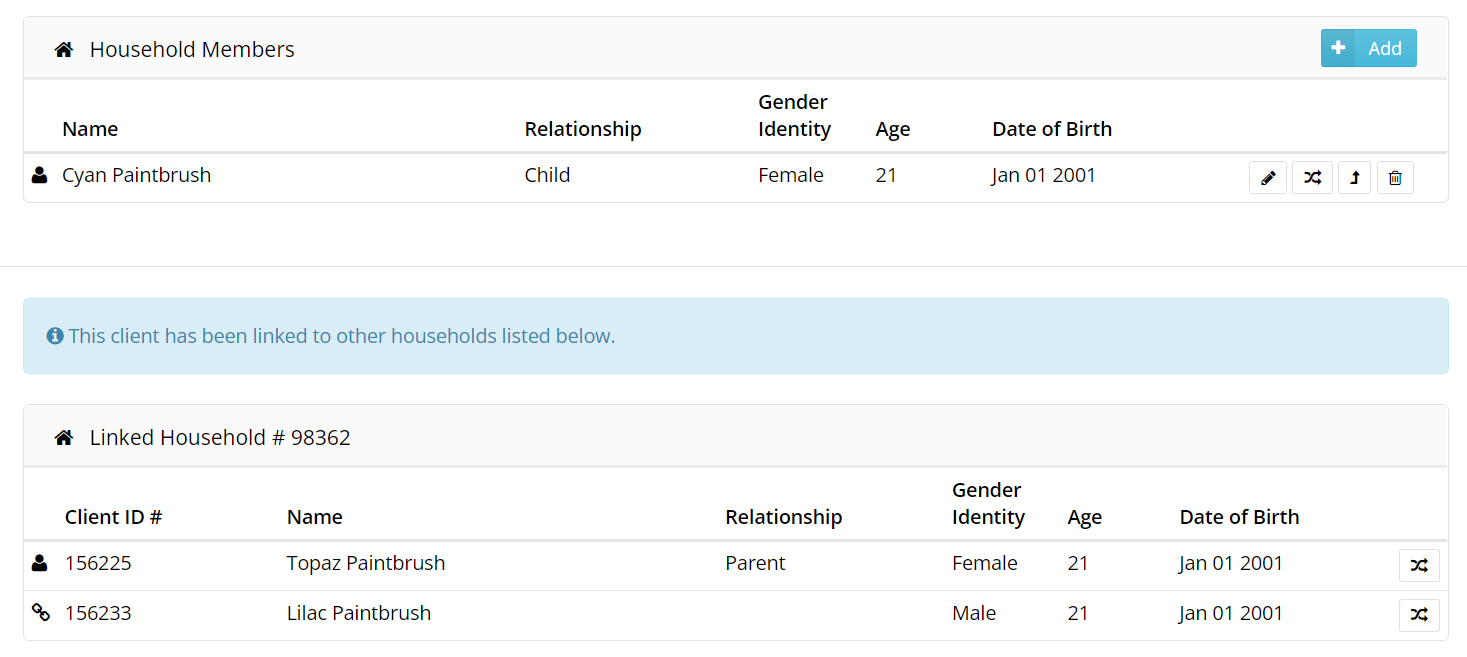
Task: Click the plus icon inside the Add button
Action: (1339, 47)
